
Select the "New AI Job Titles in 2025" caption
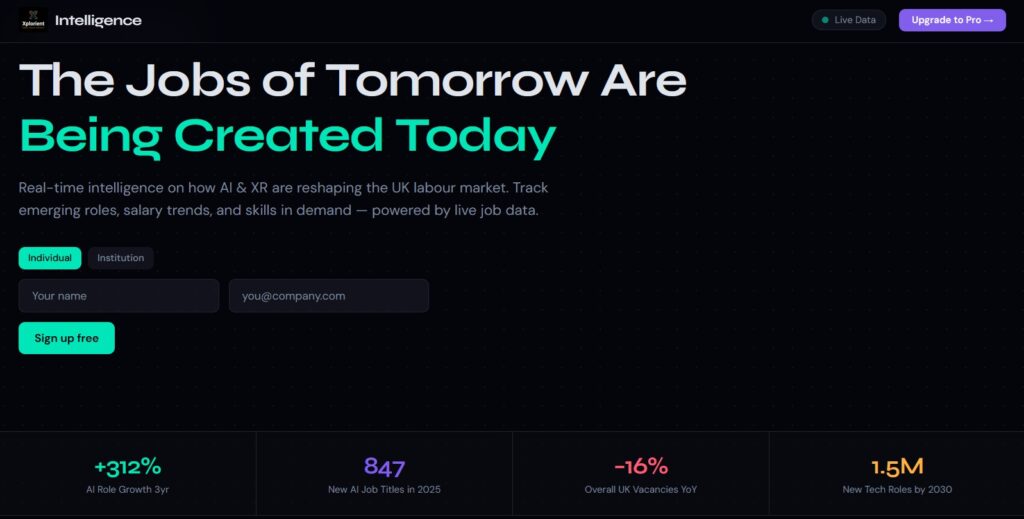pyautogui.click(x=384, y=490)
